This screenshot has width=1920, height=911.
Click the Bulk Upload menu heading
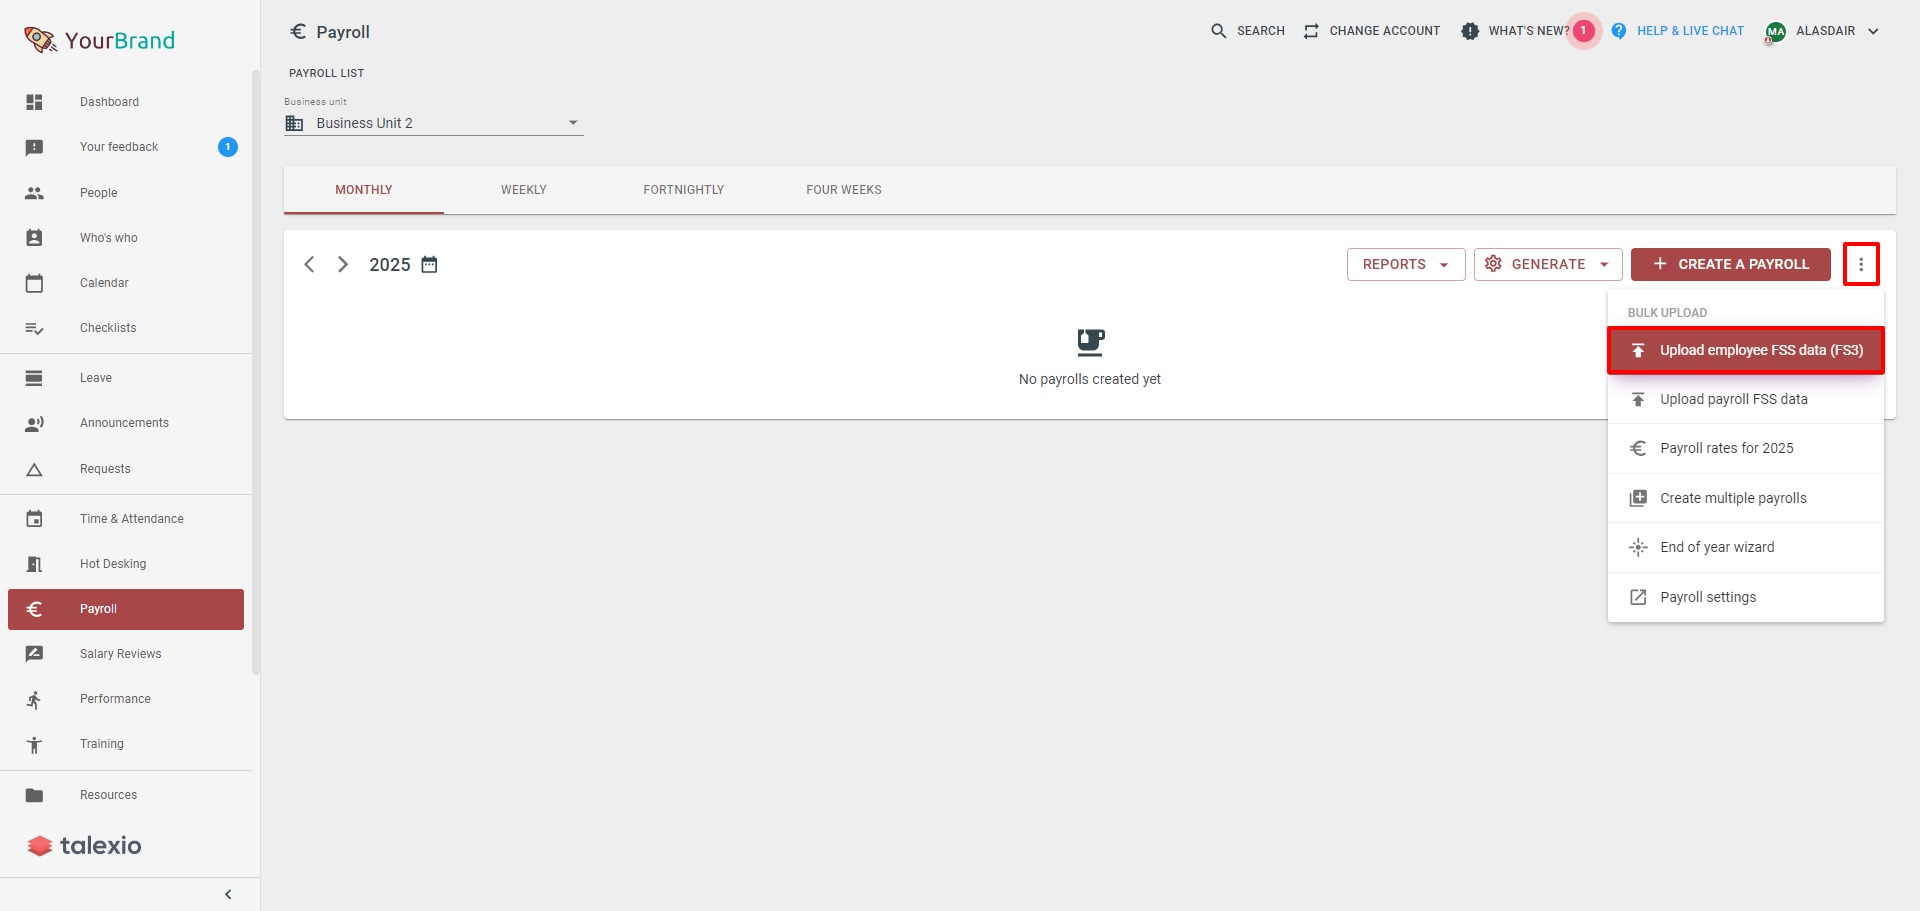[1667, 313]
